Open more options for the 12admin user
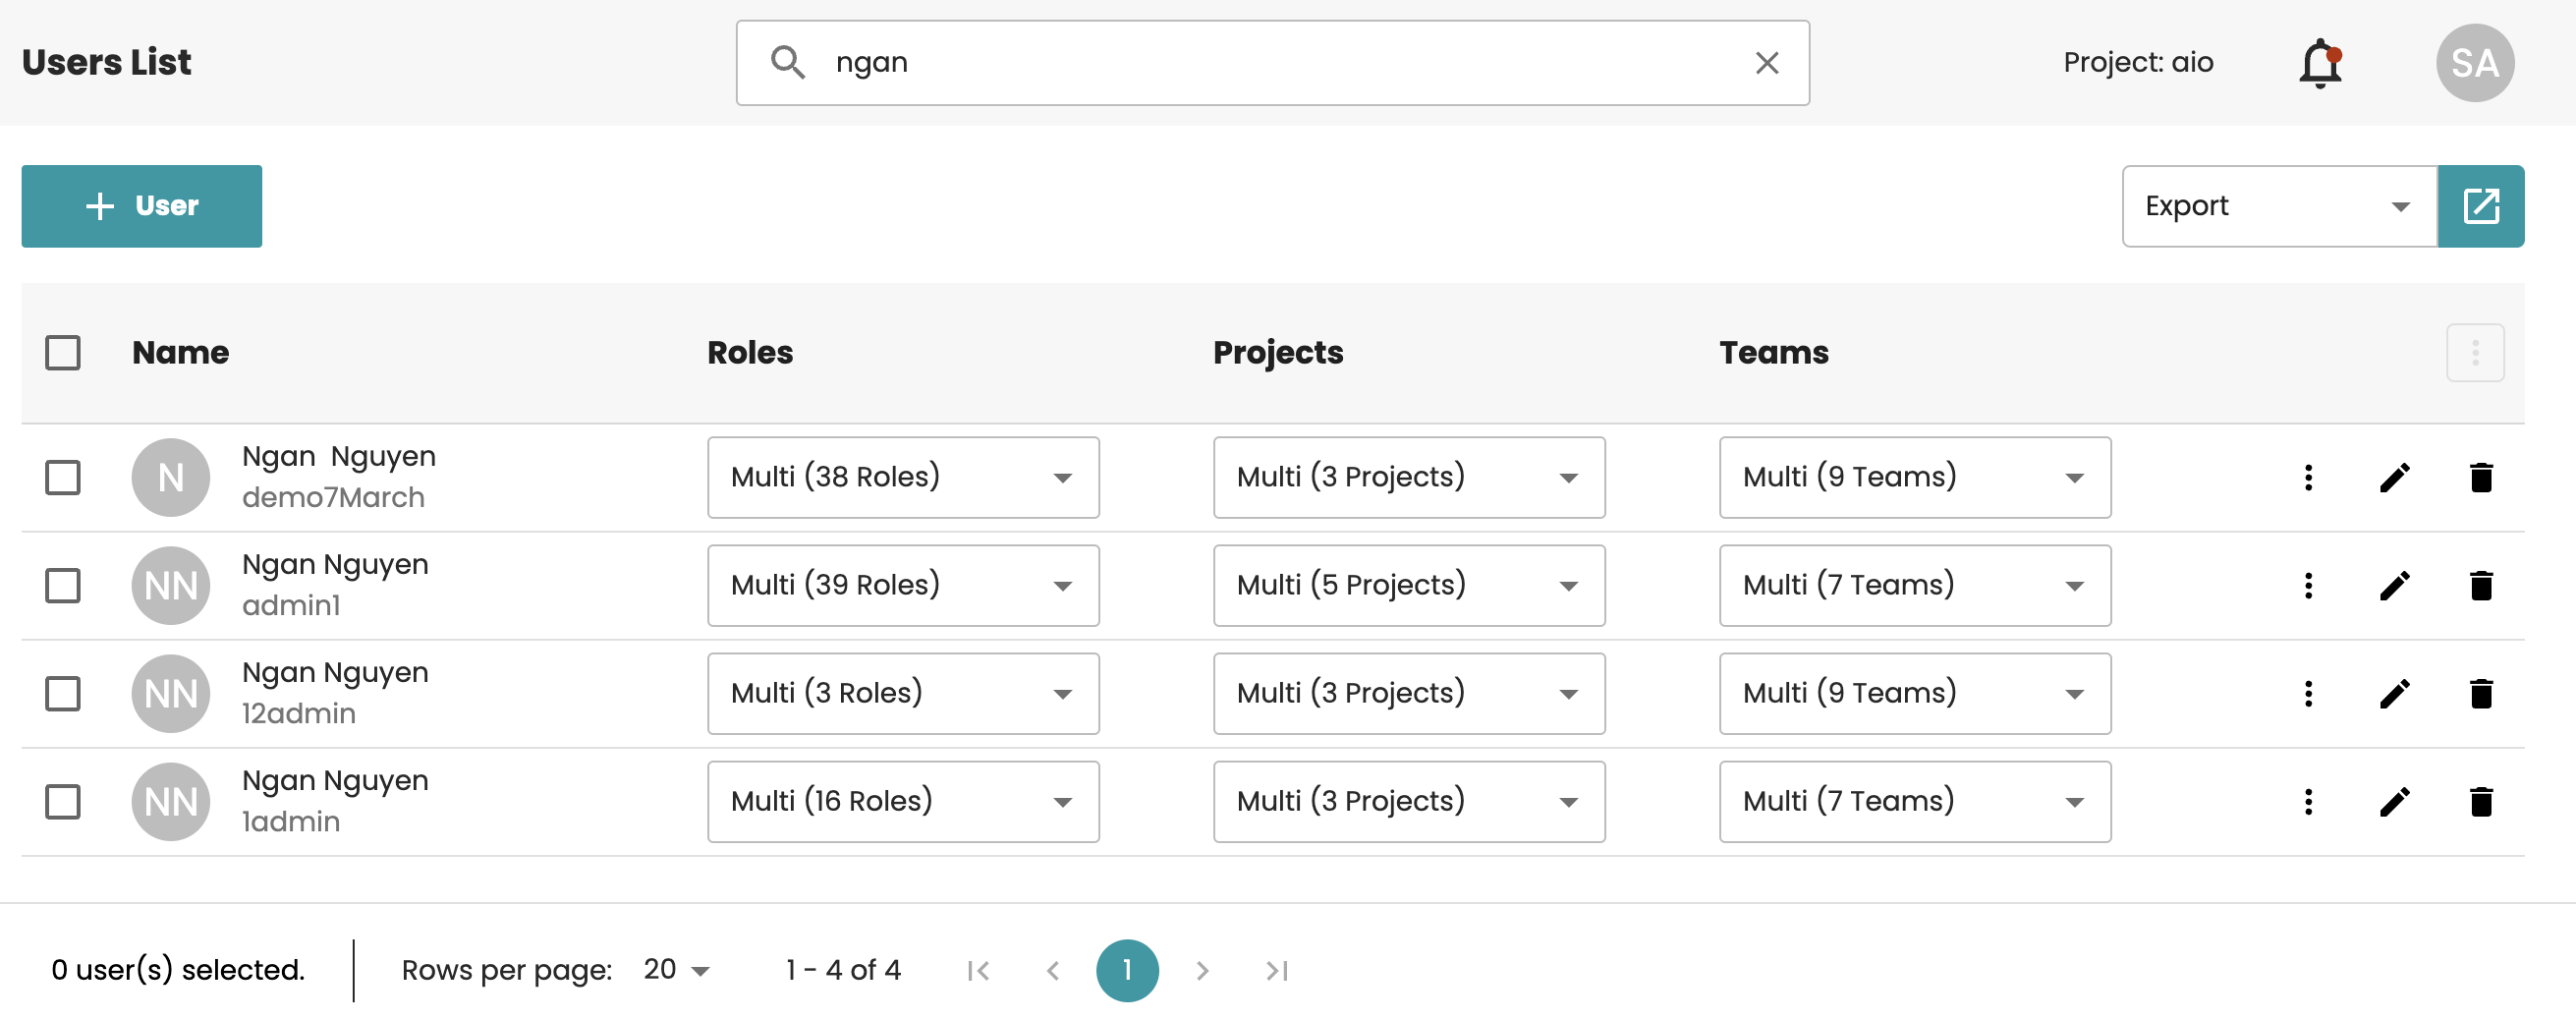The height and width of the screenshot is (1020, 2576). tap(2308, 694)
